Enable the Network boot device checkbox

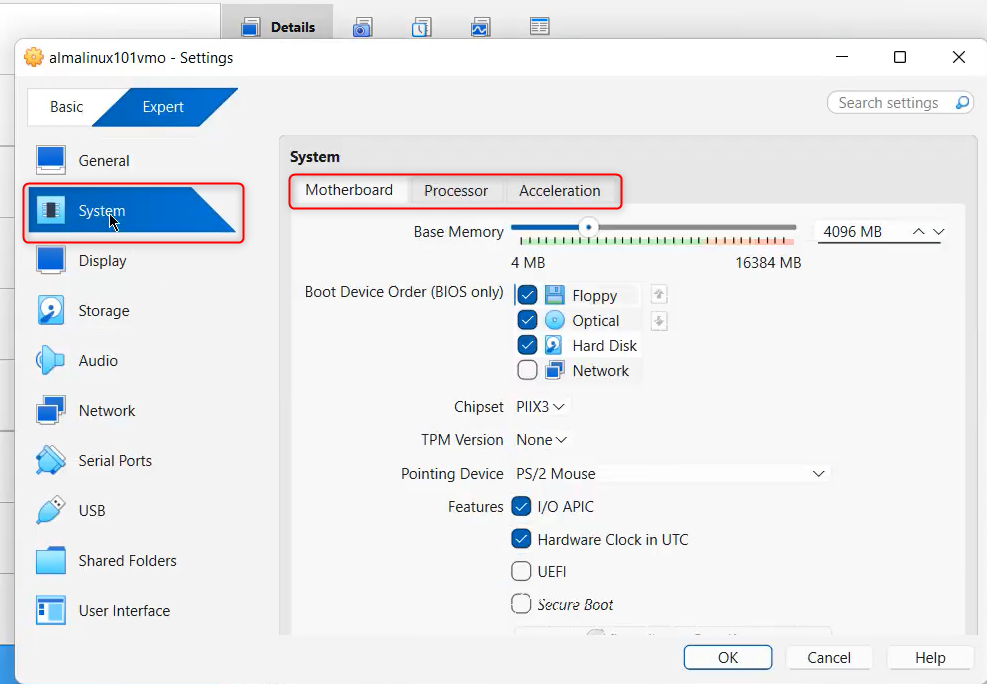pos(527,370)
